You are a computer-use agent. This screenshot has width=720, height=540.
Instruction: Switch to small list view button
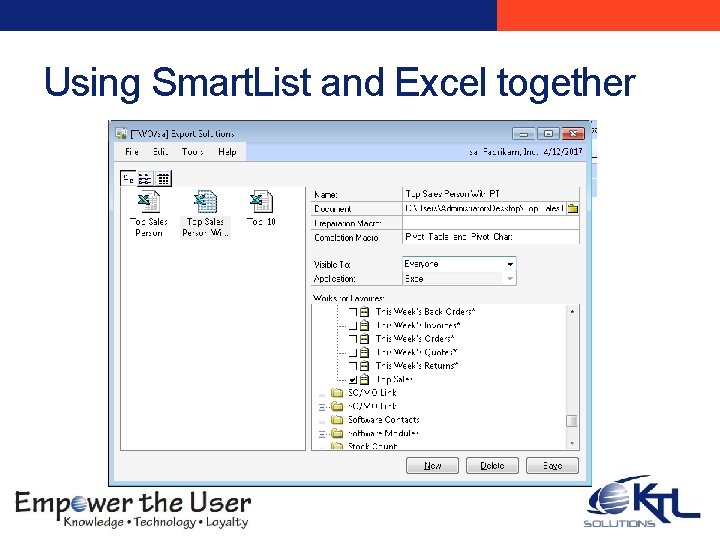(145, 178)
